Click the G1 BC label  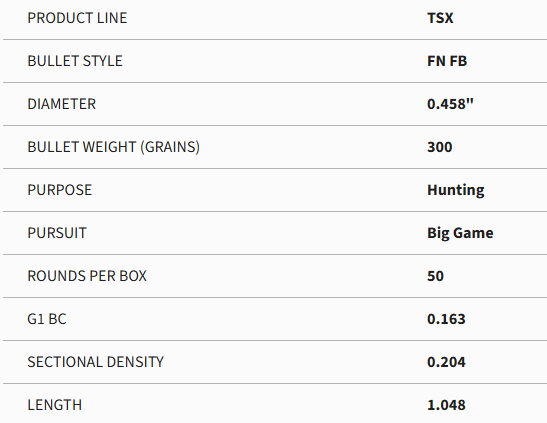point(47,319)
